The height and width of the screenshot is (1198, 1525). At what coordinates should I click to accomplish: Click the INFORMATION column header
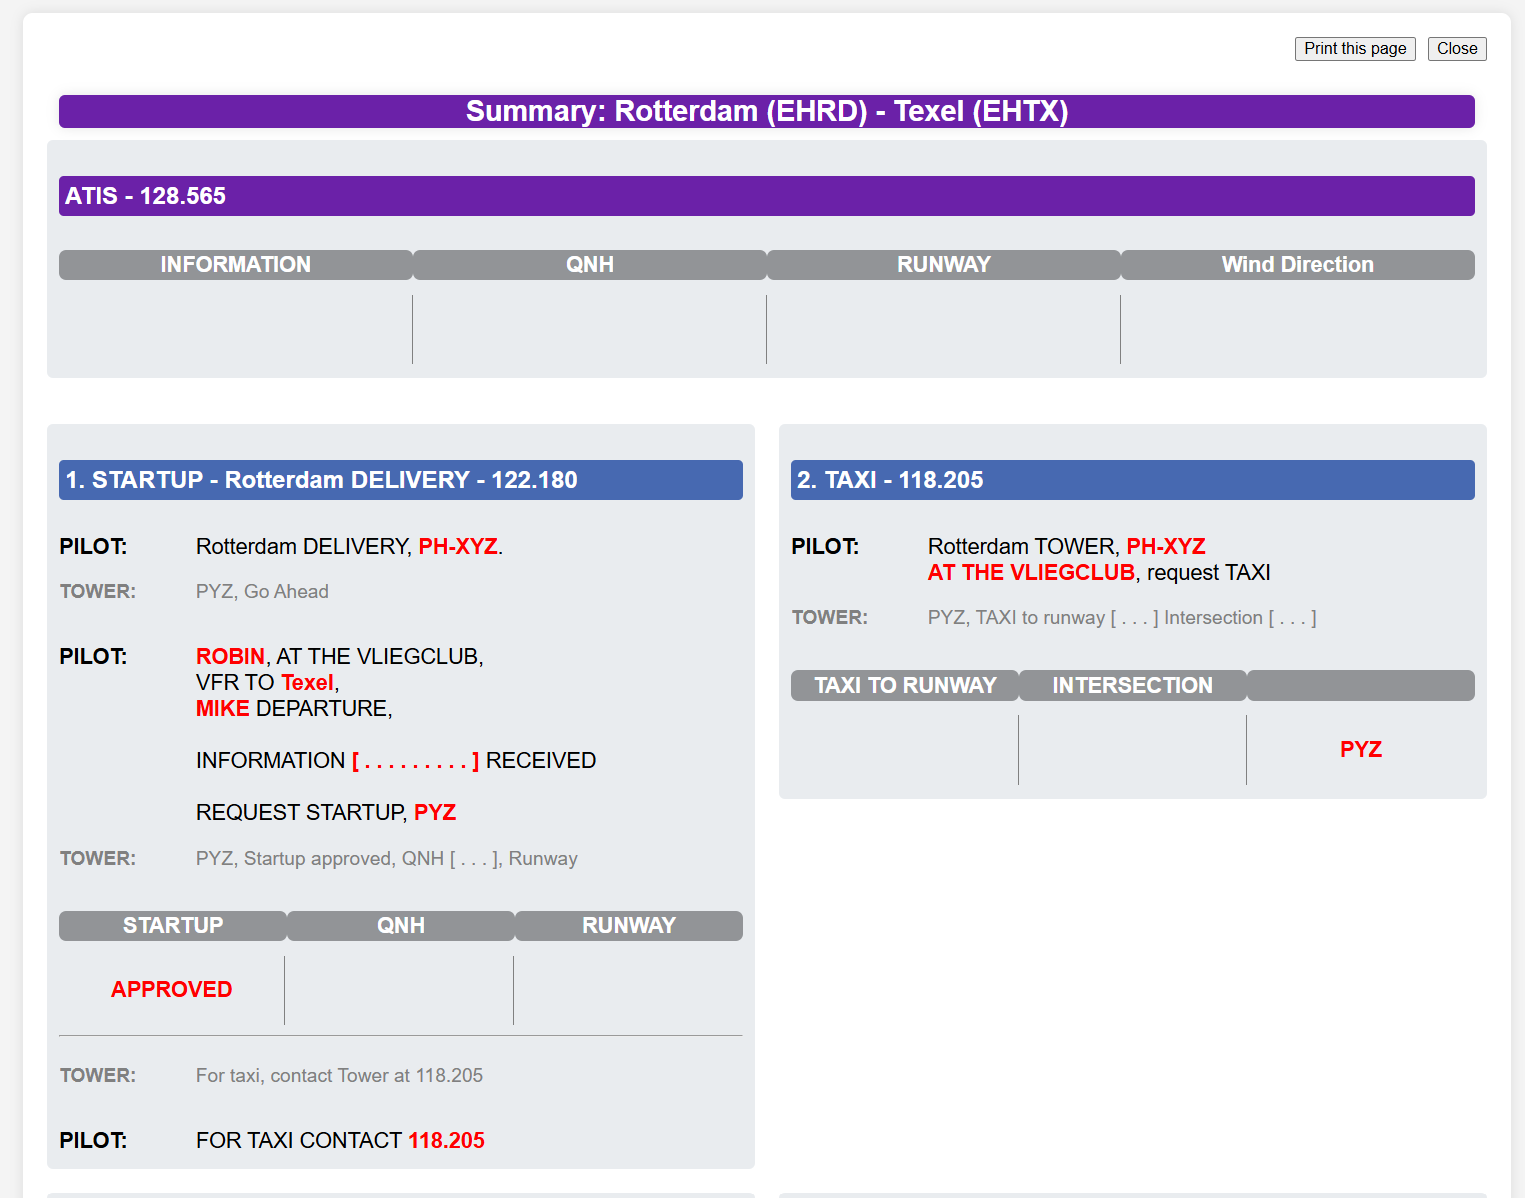click(235, 265)
